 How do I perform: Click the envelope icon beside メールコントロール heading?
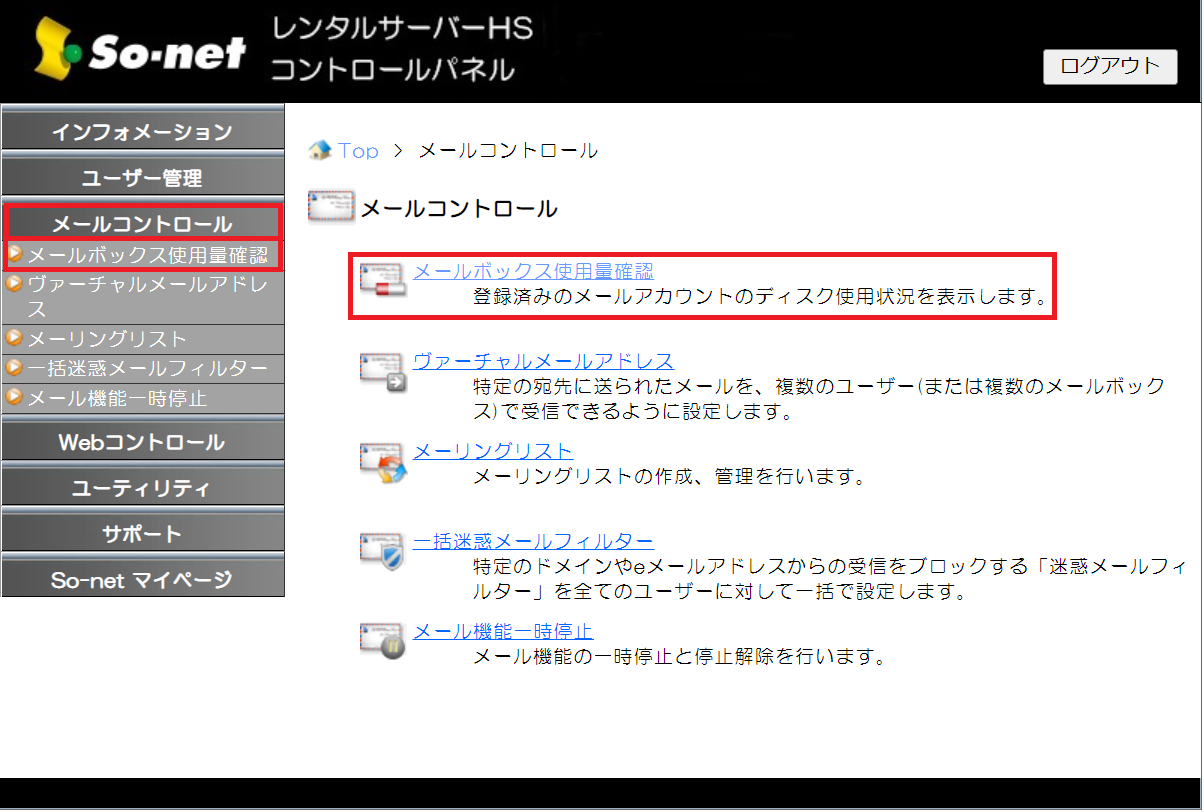click(x=330, y=208)
